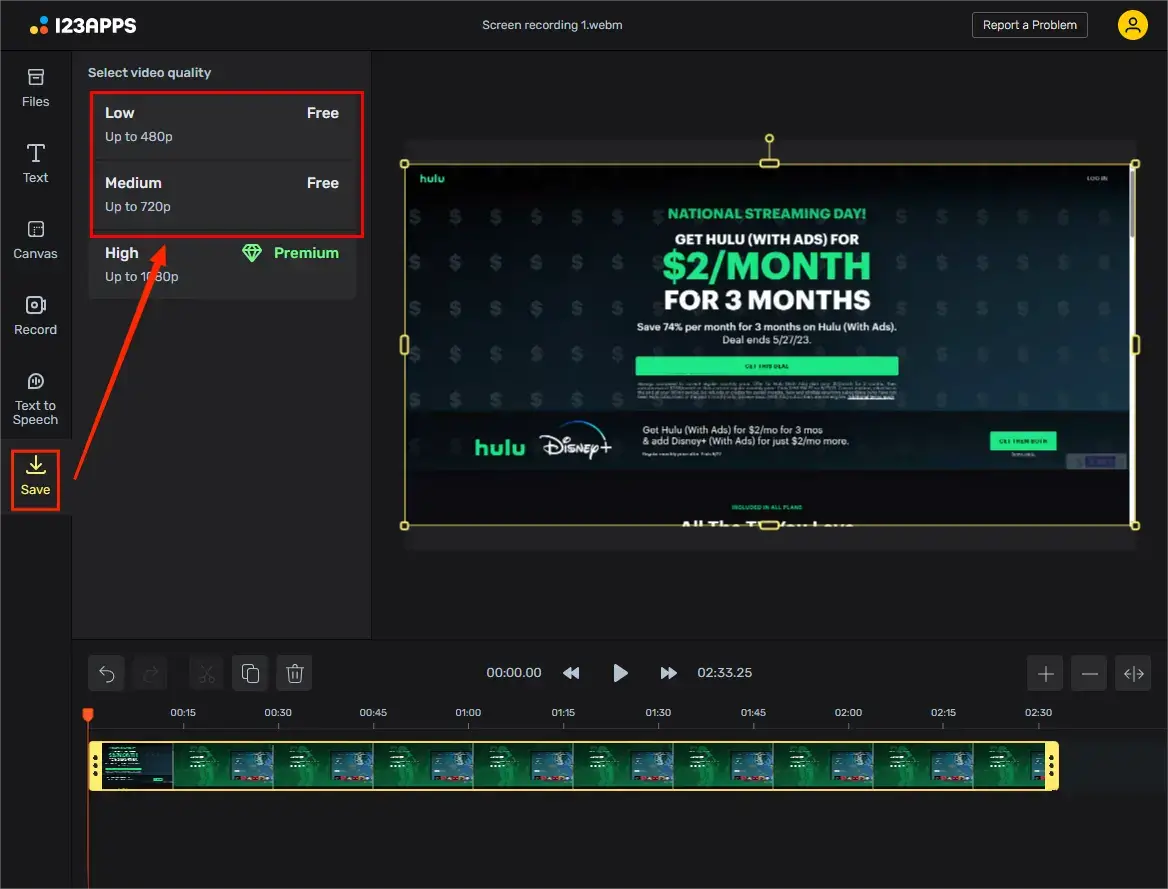Screen dimensions: 1168x889
Task: Zoom in the timeline with plus
Action: 1045,674
